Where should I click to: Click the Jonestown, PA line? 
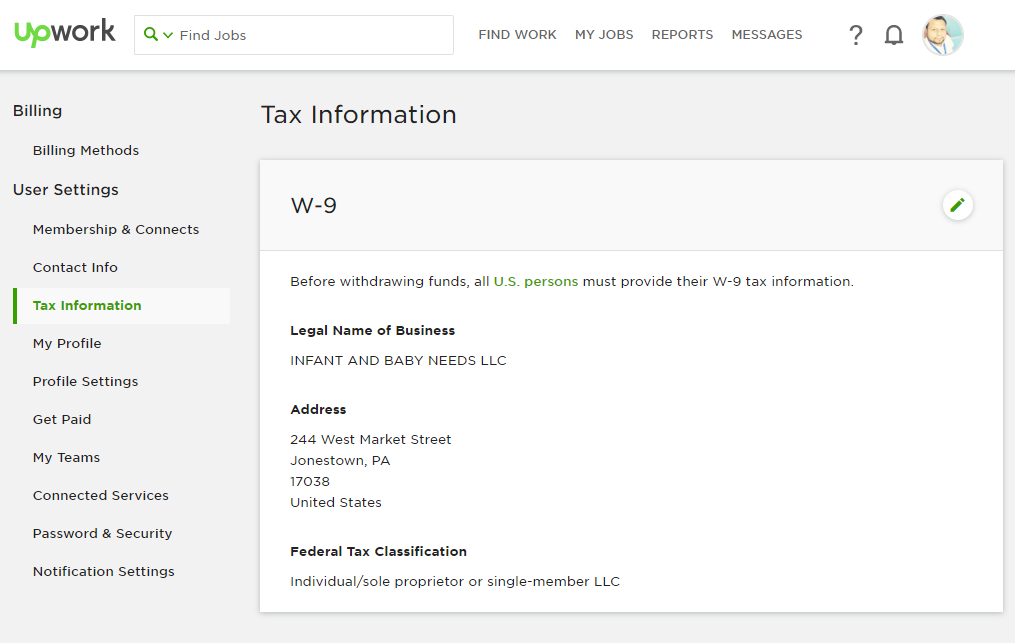[340, 461]
